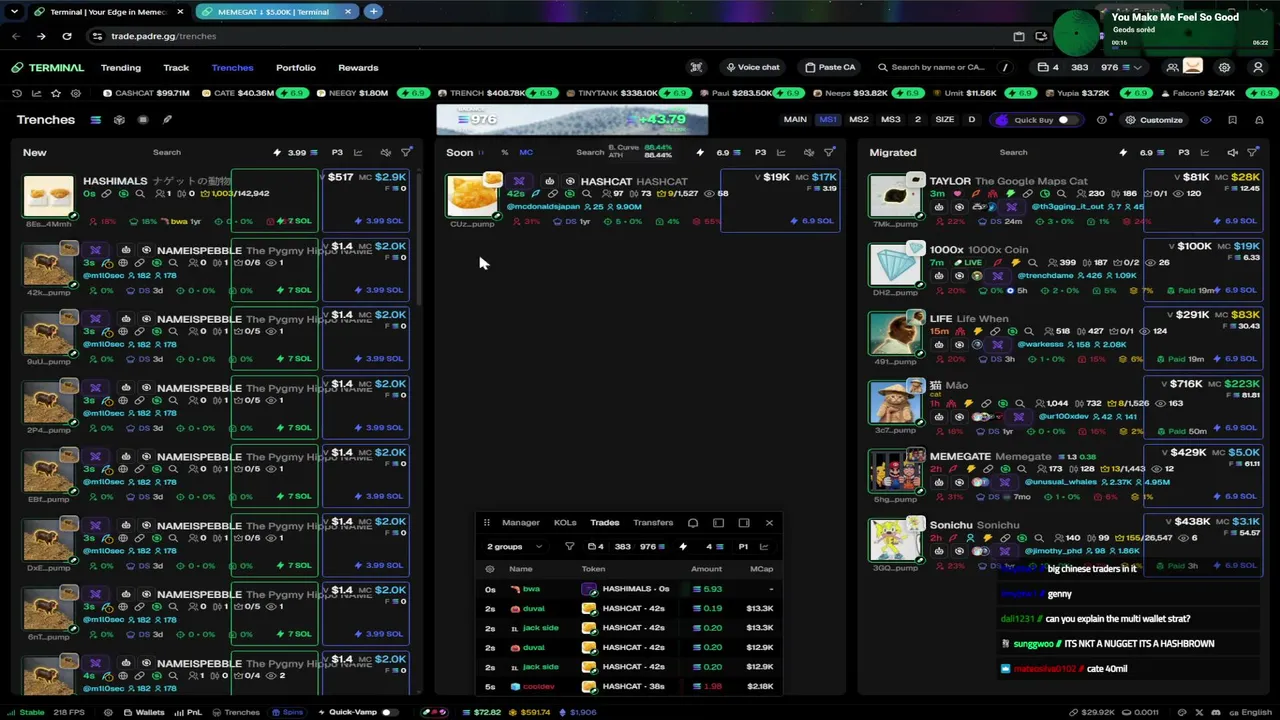Viewport: 1280px width, 720px height.
Task: Click the pen icon beside Trenches title
Action: [167, 120]
